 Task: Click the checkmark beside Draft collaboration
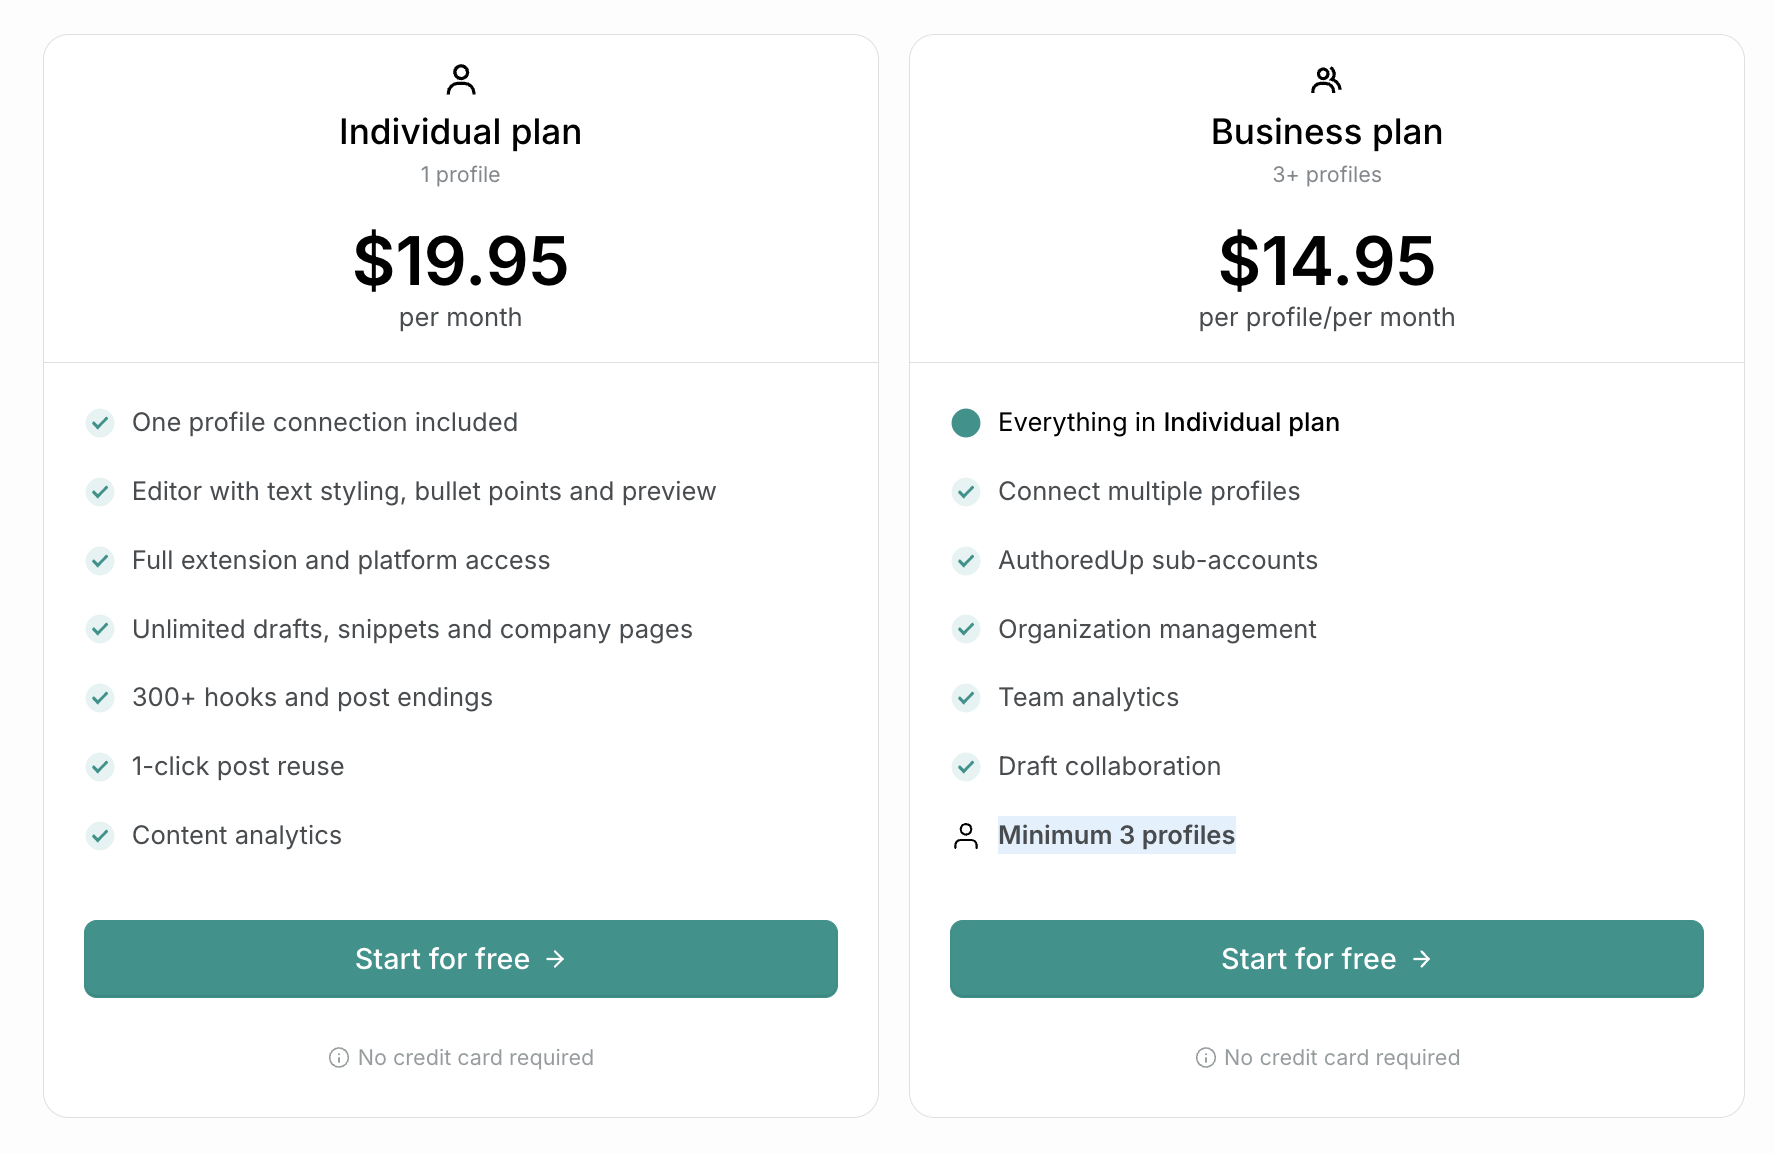(x=966, y=766)
